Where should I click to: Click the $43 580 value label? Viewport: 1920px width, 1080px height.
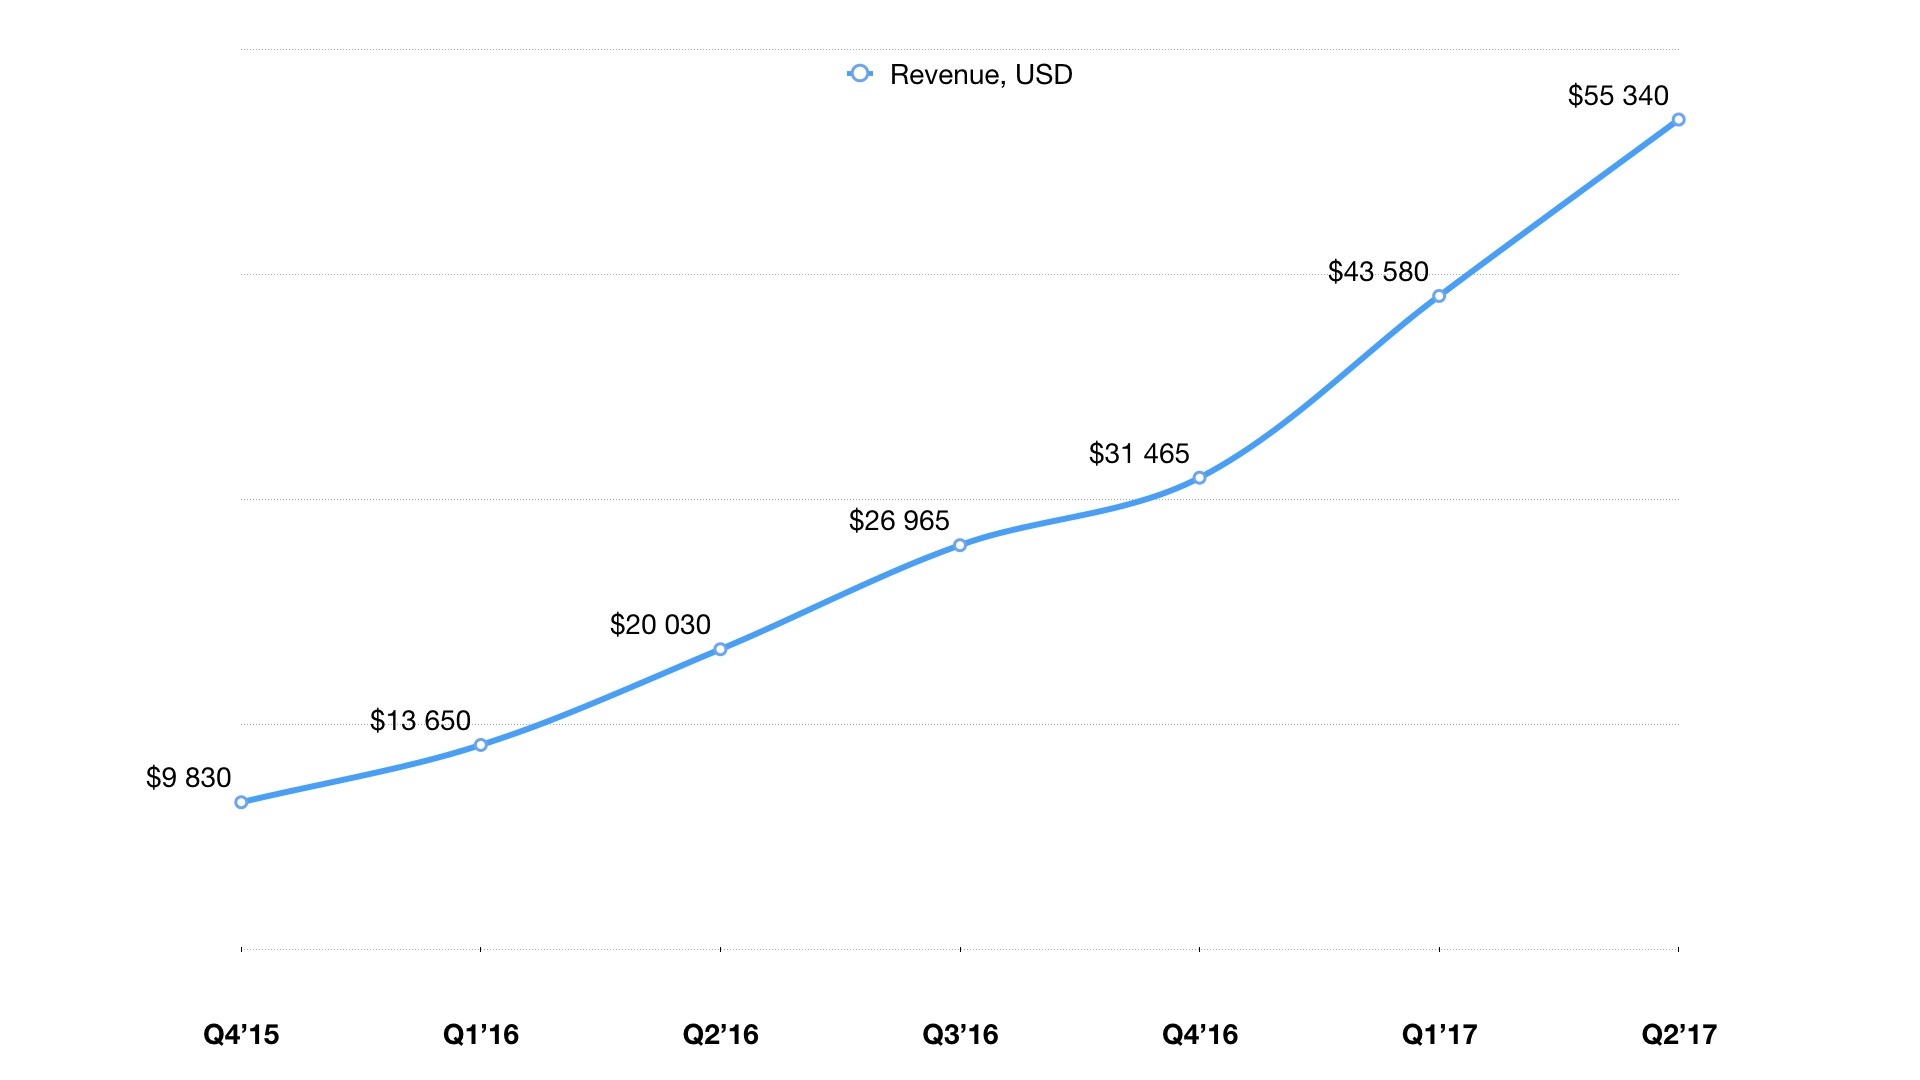pyautogui.click(x=1378, y=272)
